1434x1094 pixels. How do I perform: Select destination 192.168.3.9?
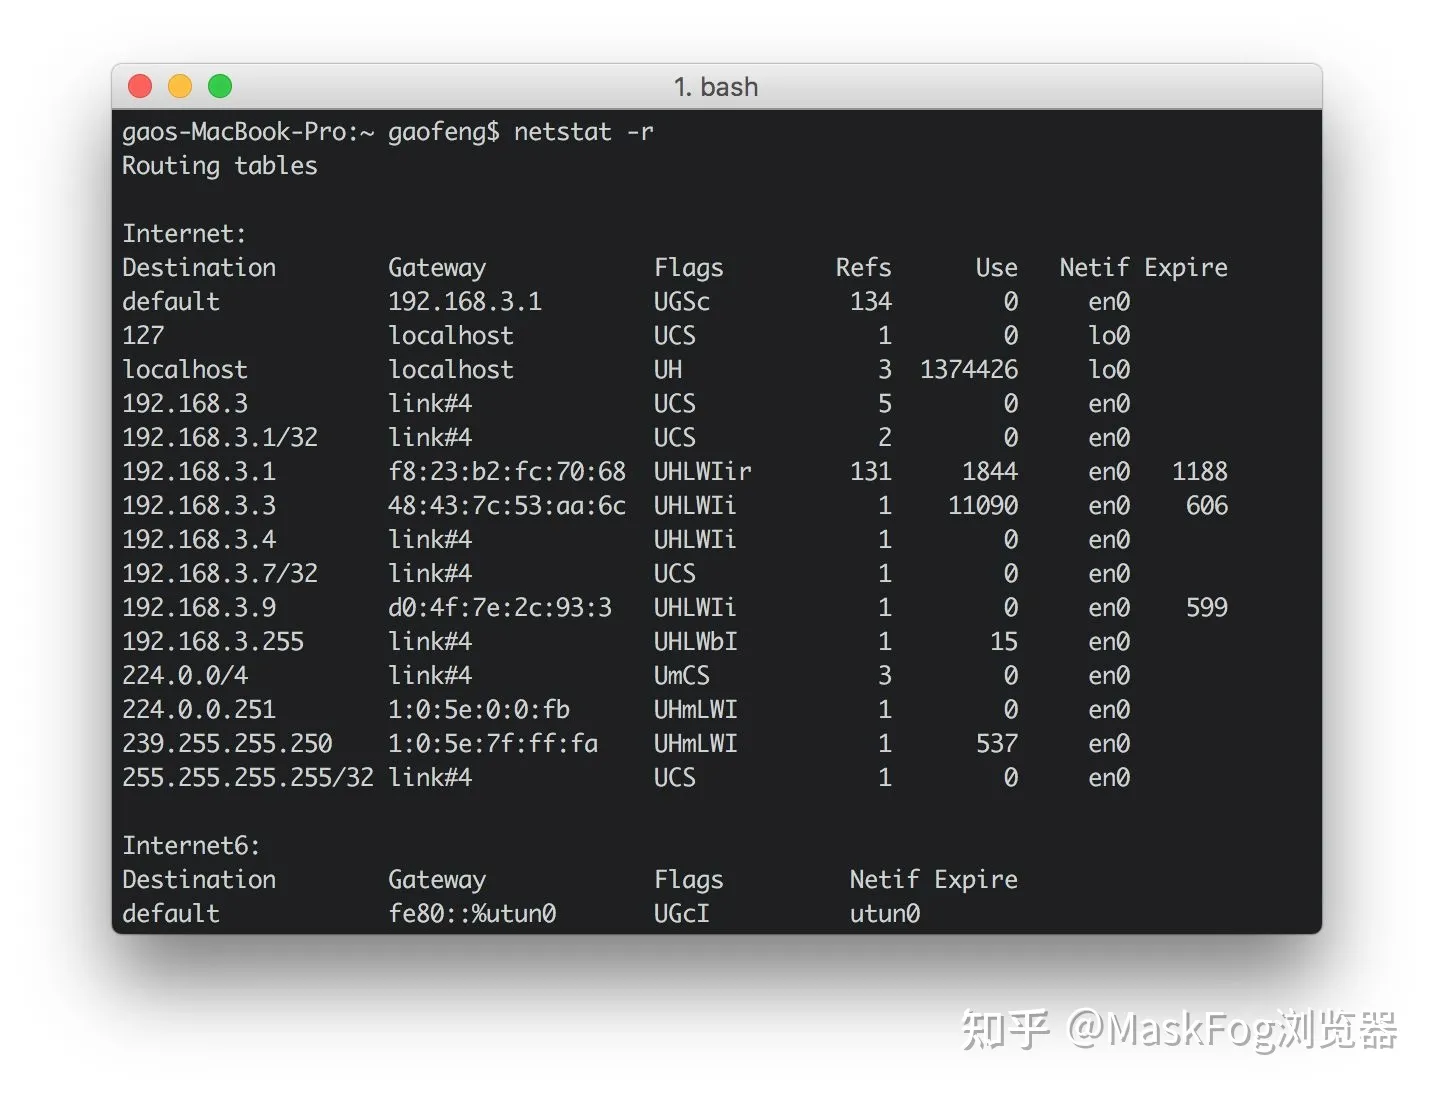click(x=199, y=608)
